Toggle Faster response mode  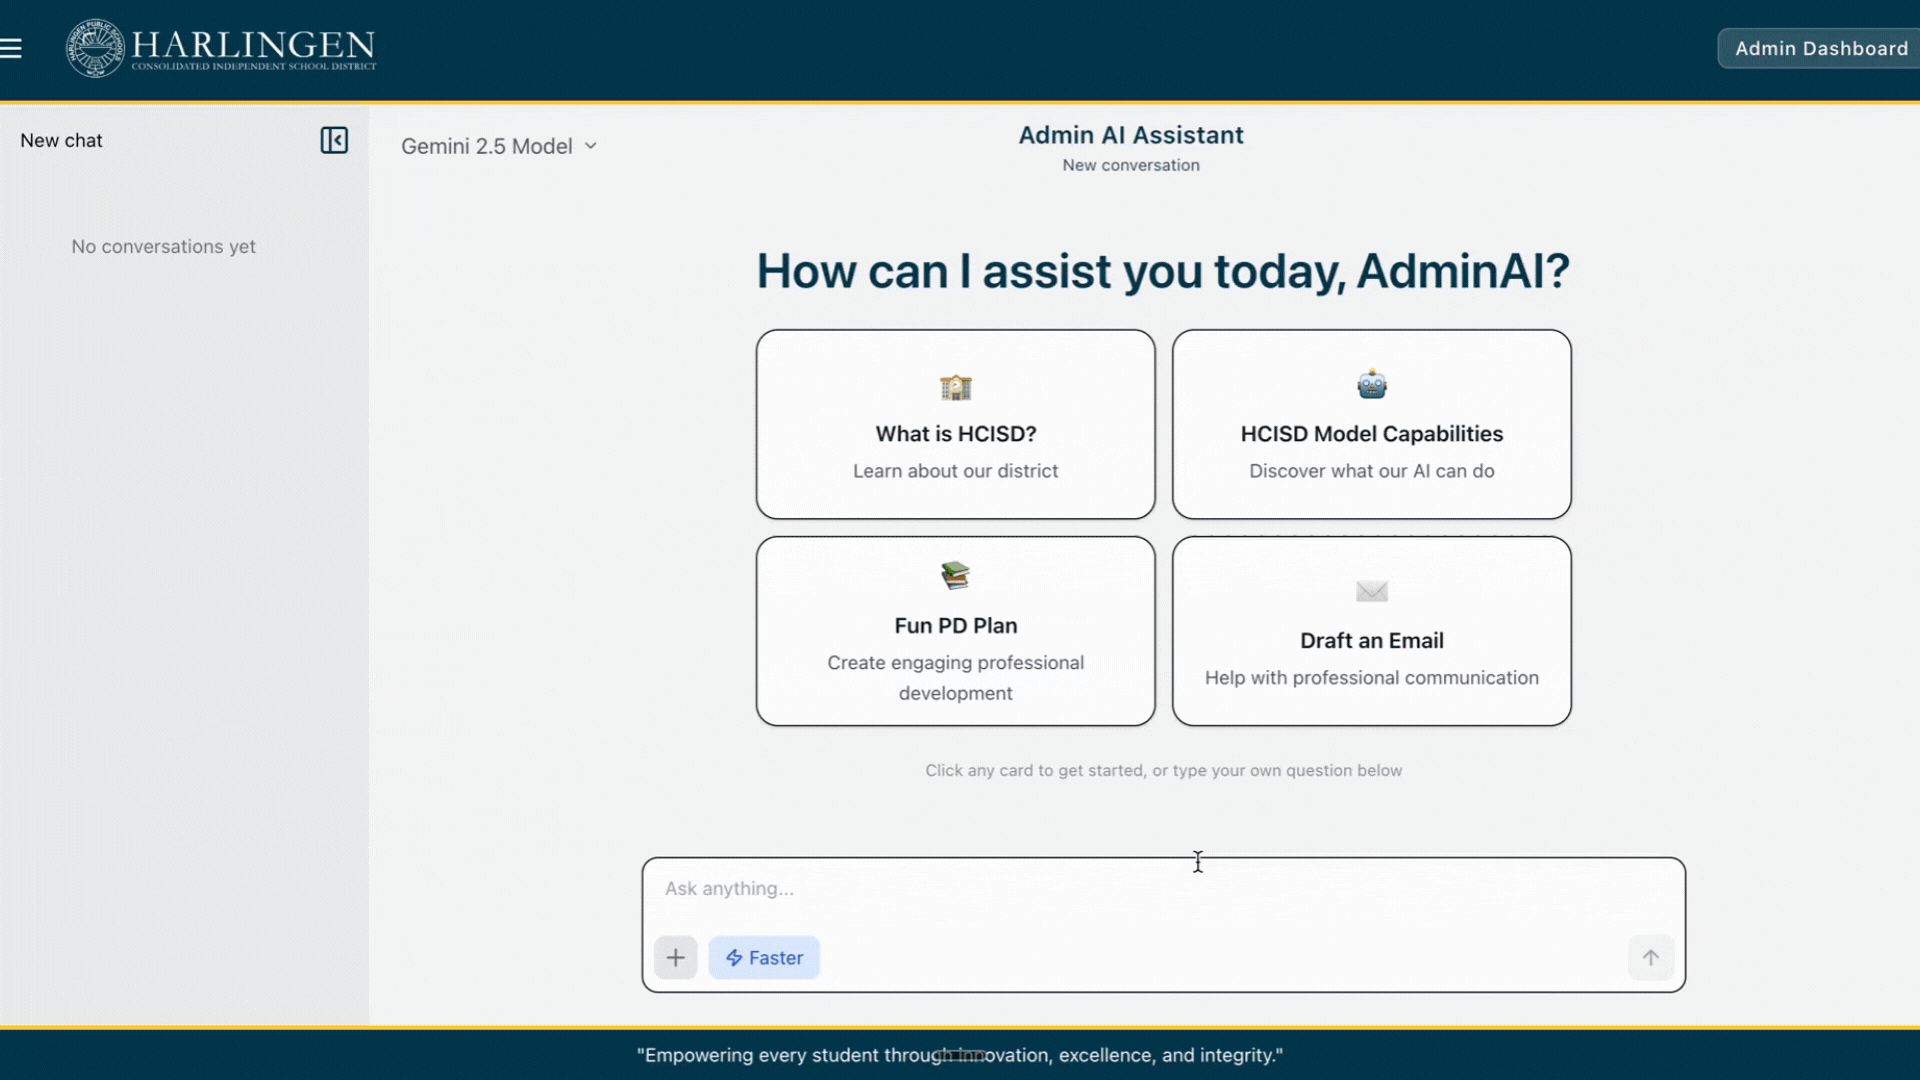[763, 957]
